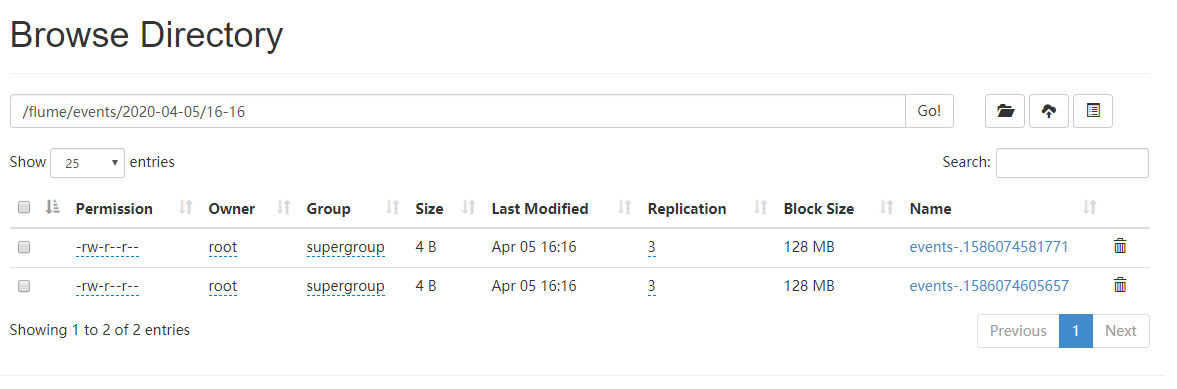The image size is (1177, 389).
Task: Click the Go! button
Action: [929, 111]
